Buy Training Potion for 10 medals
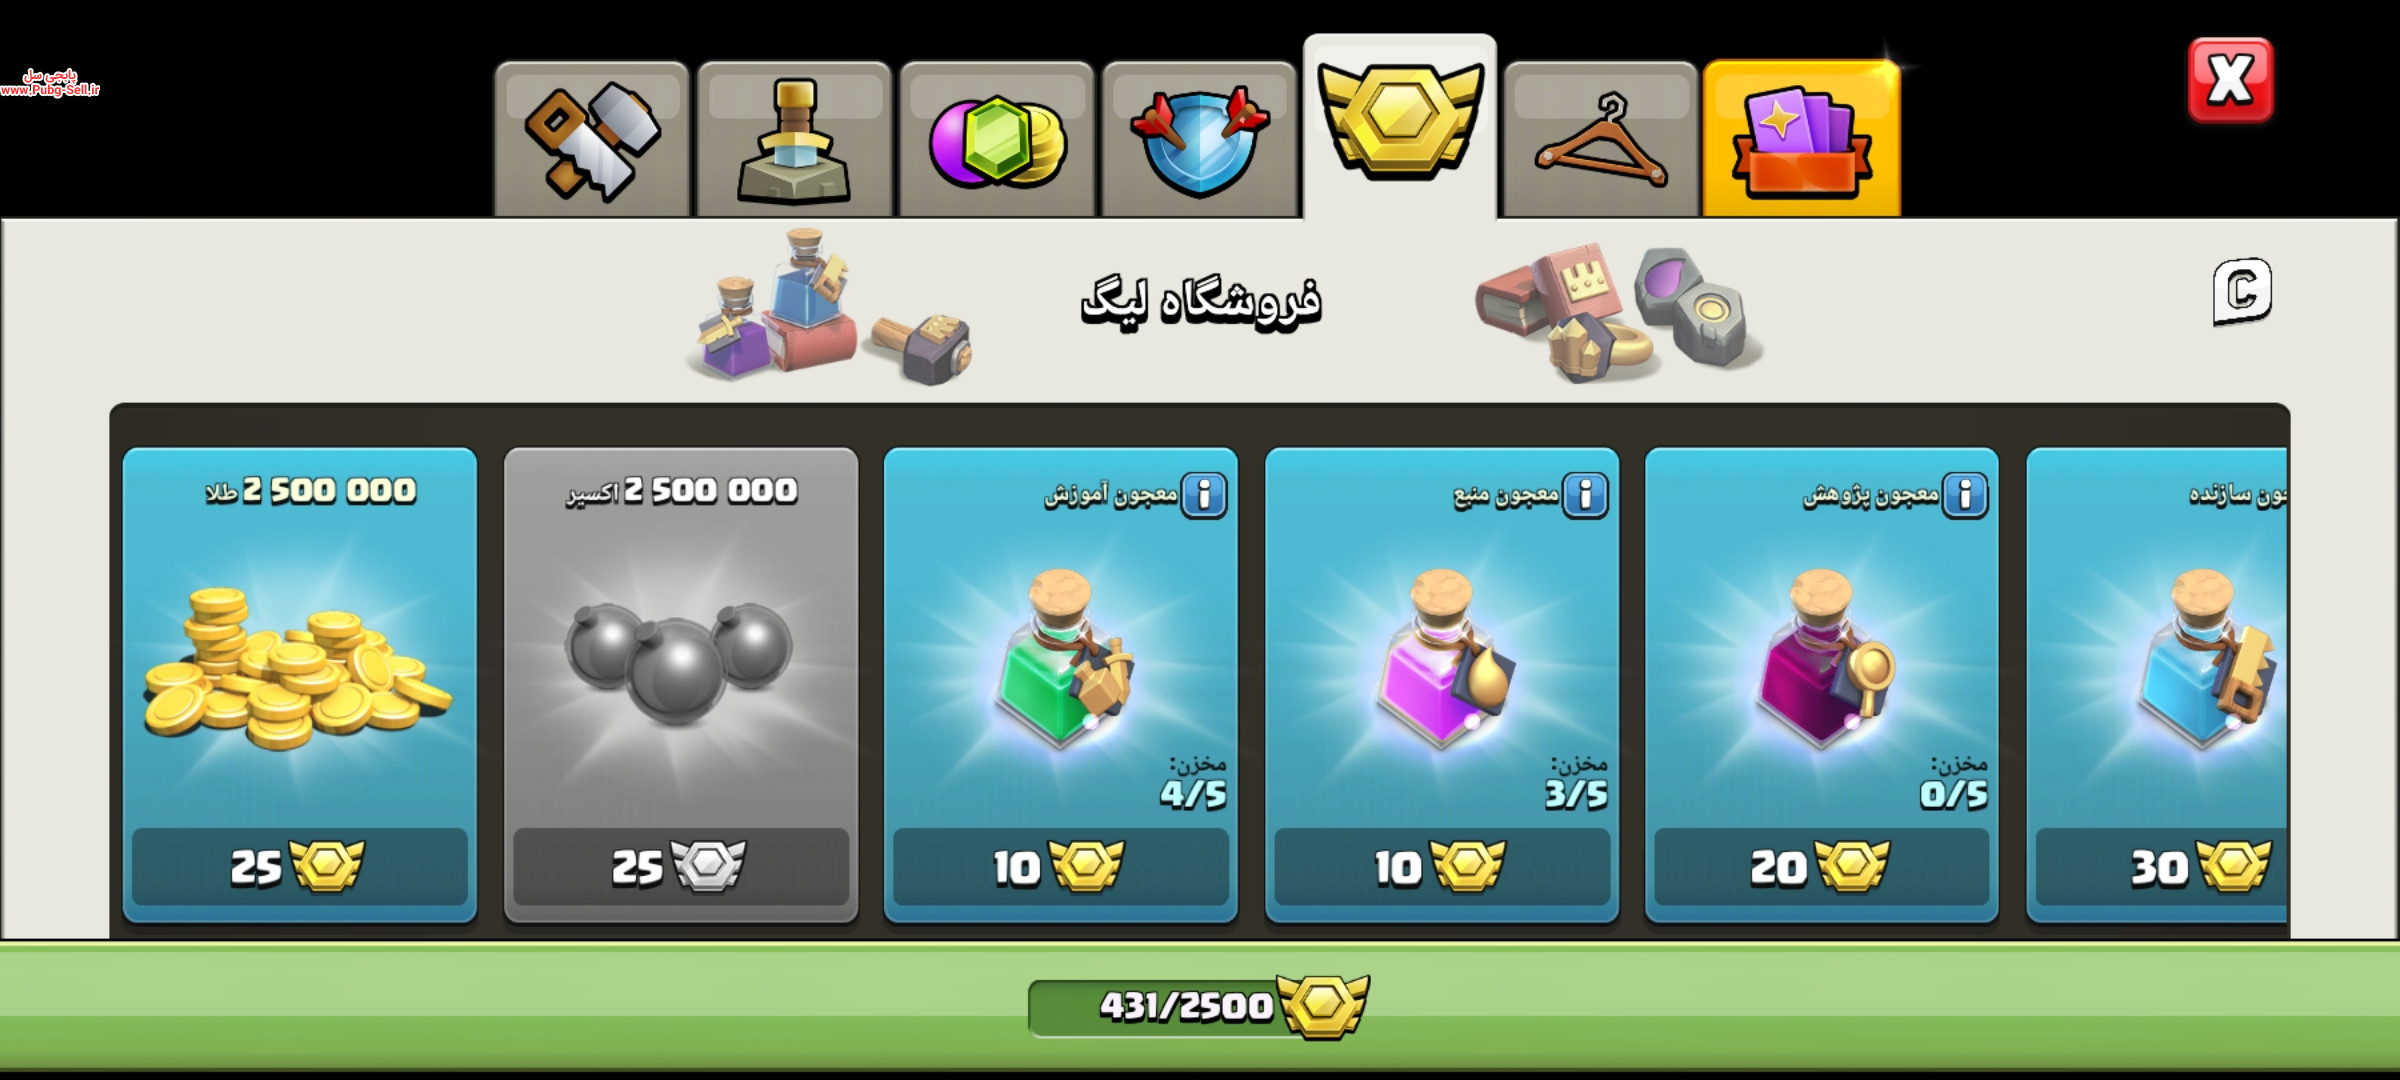 point(1061,866)
